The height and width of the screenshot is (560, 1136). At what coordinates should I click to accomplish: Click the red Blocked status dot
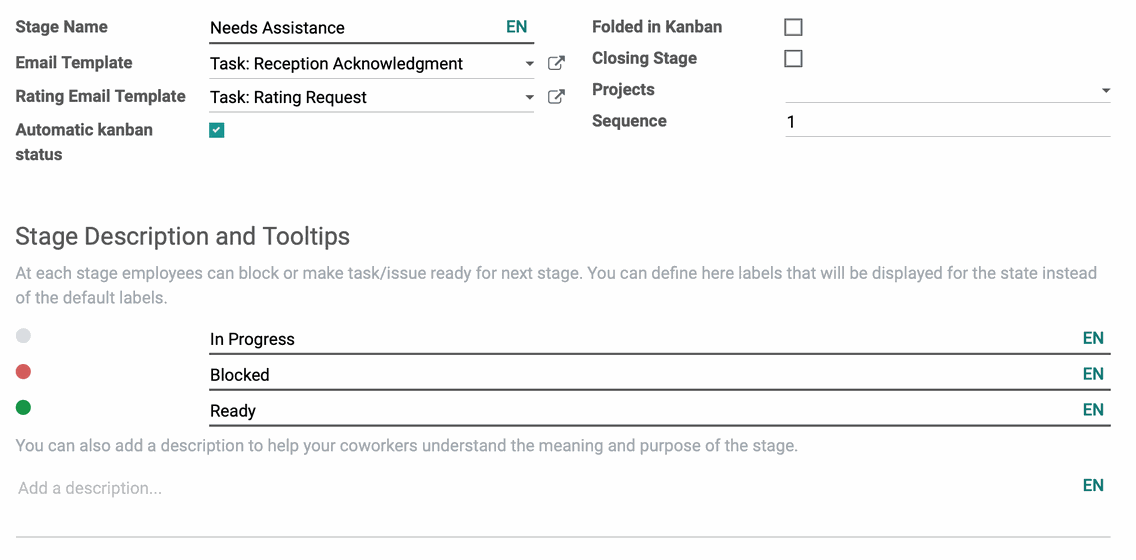[x=23, y=372]
